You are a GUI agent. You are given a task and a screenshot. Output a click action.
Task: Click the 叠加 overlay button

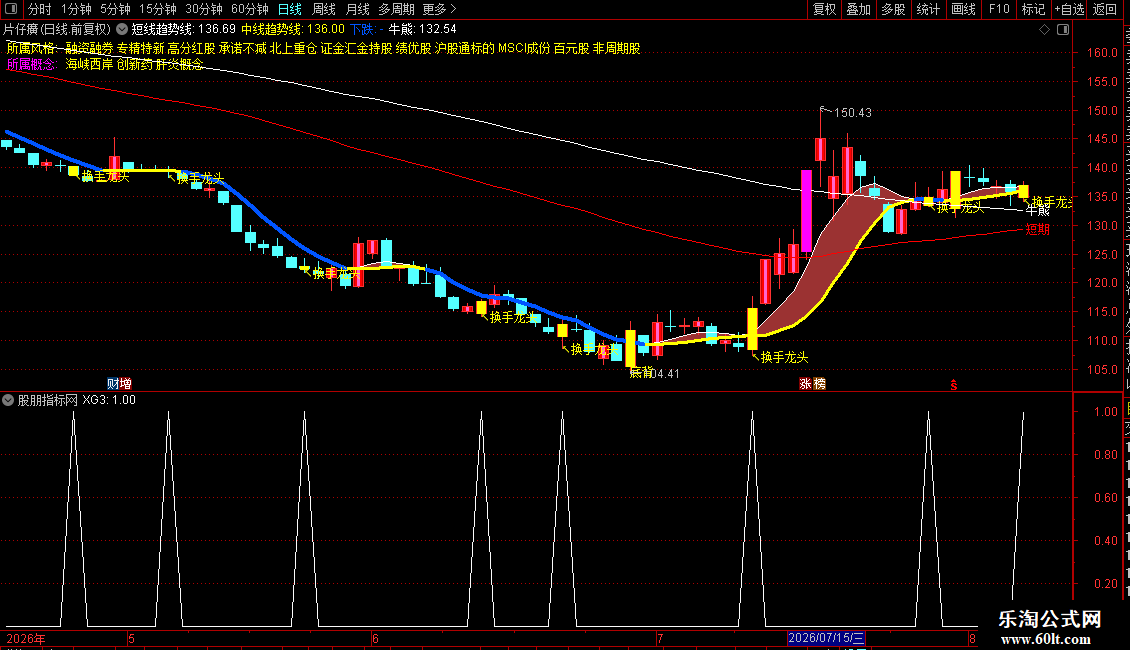858,9
